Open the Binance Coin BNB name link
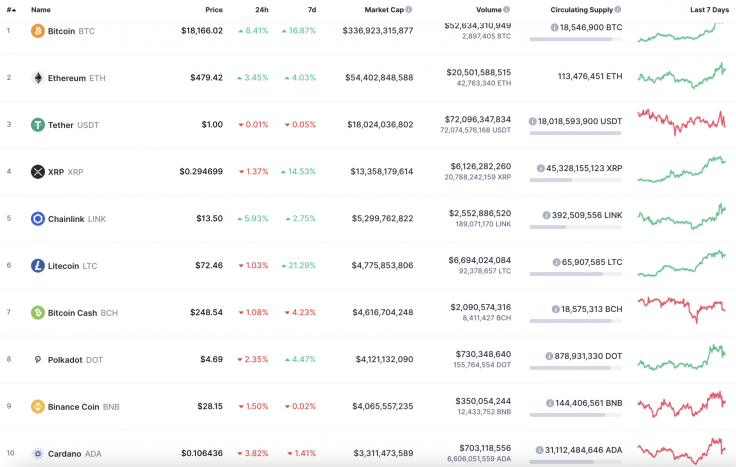 84,406
